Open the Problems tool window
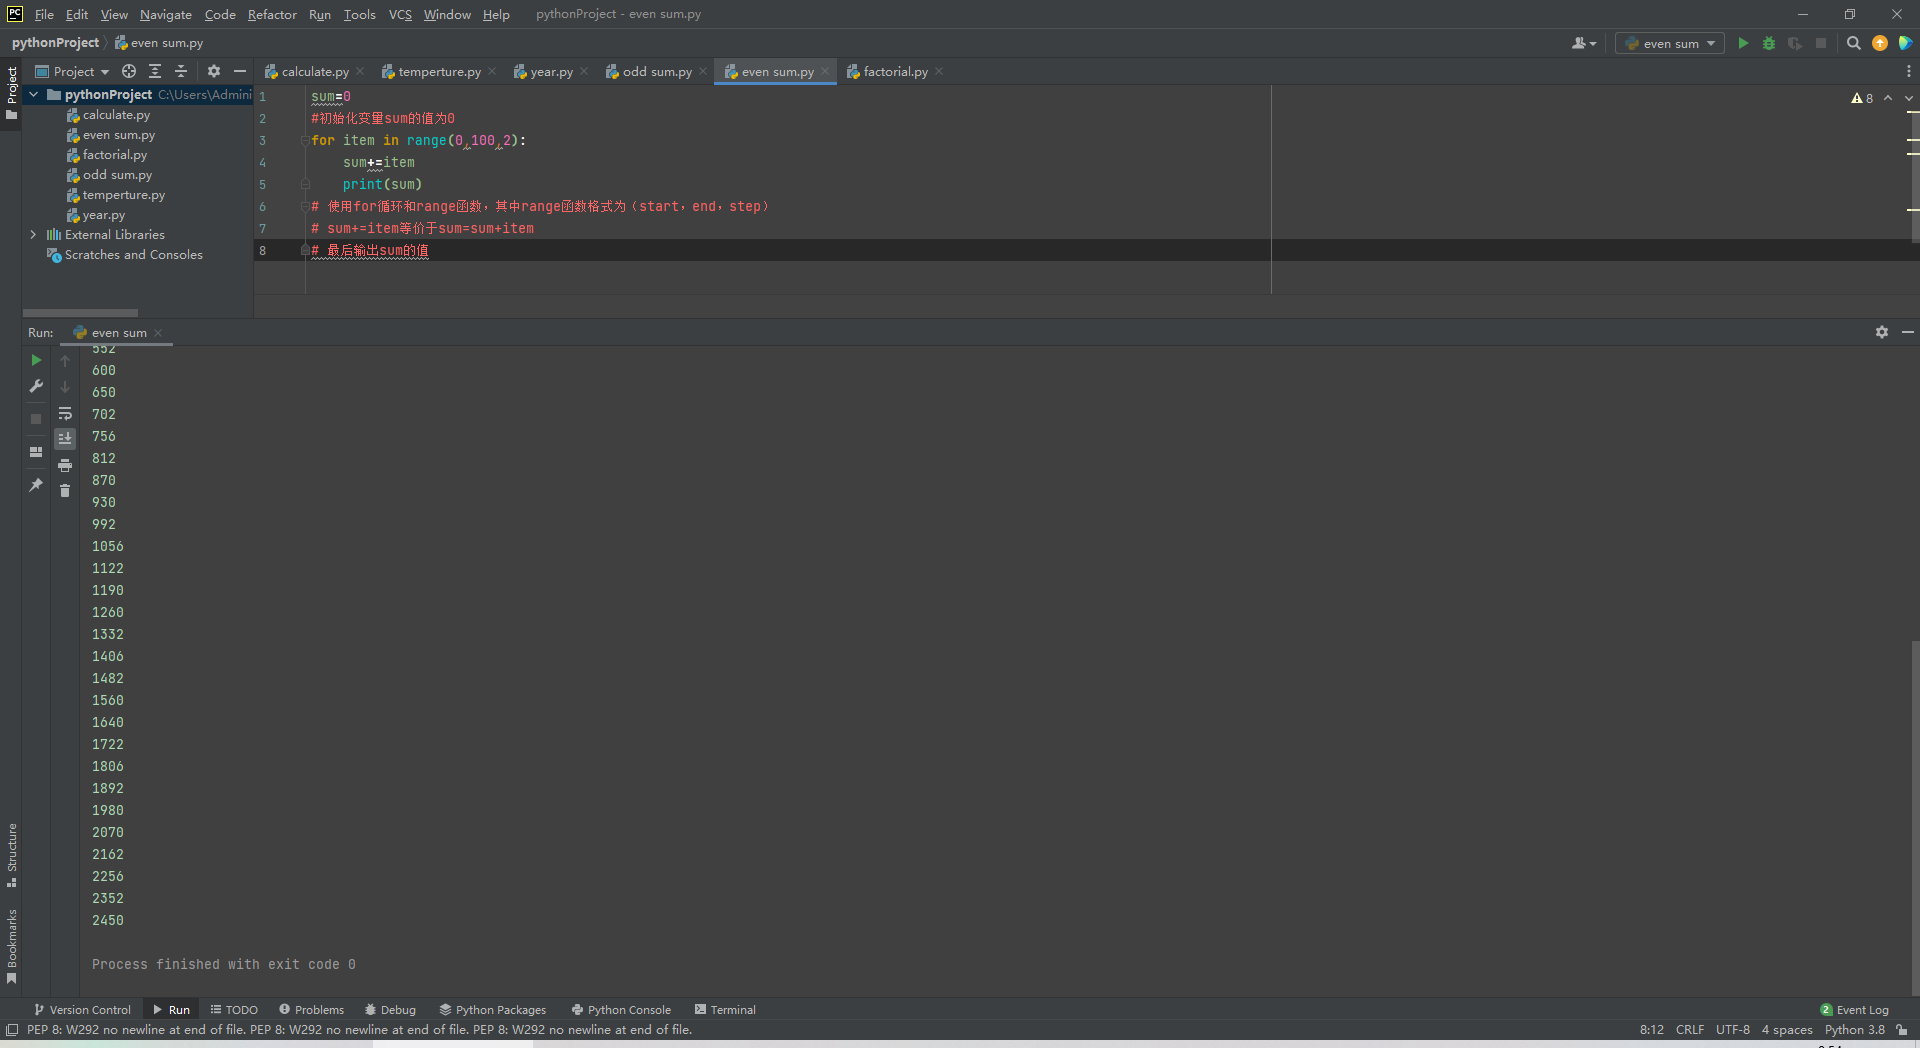This screenshot has width=1920, height=1048. (x=311, y=1010)
